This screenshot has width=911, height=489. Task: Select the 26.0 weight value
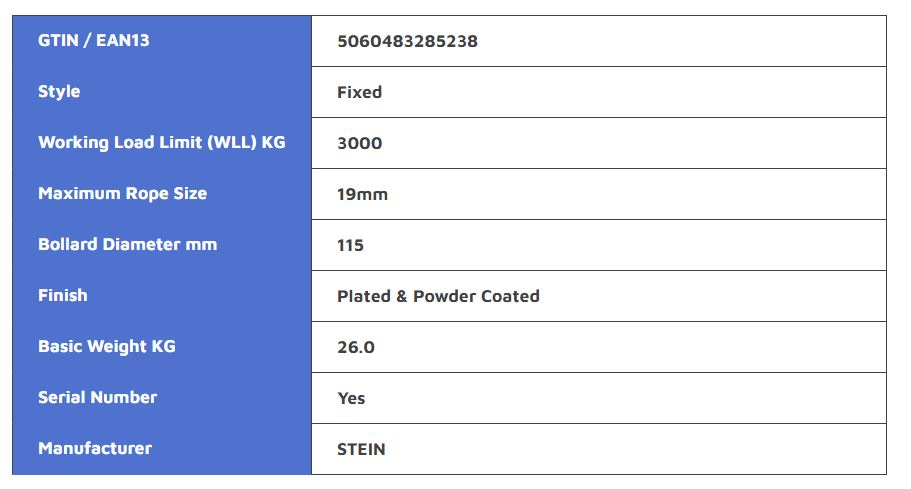coord(356,347)
